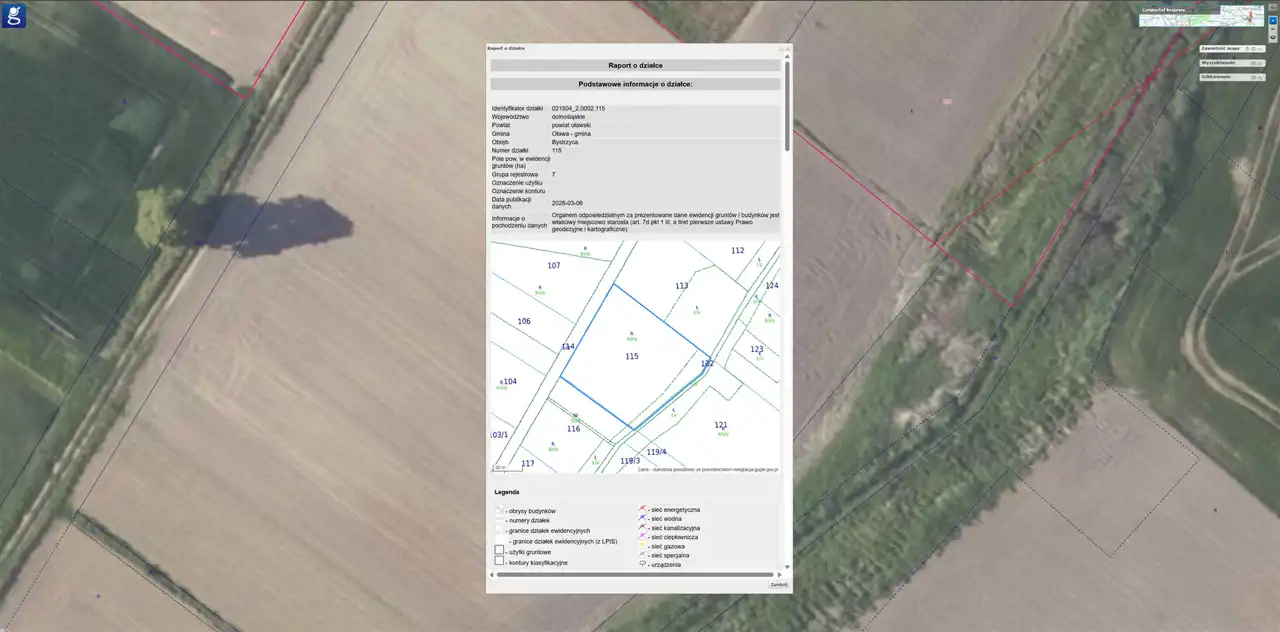This screenshot has height=632, width=1280.
Task: Click the eye icon in right toolbar
Action: click(x=1273, y=38)
